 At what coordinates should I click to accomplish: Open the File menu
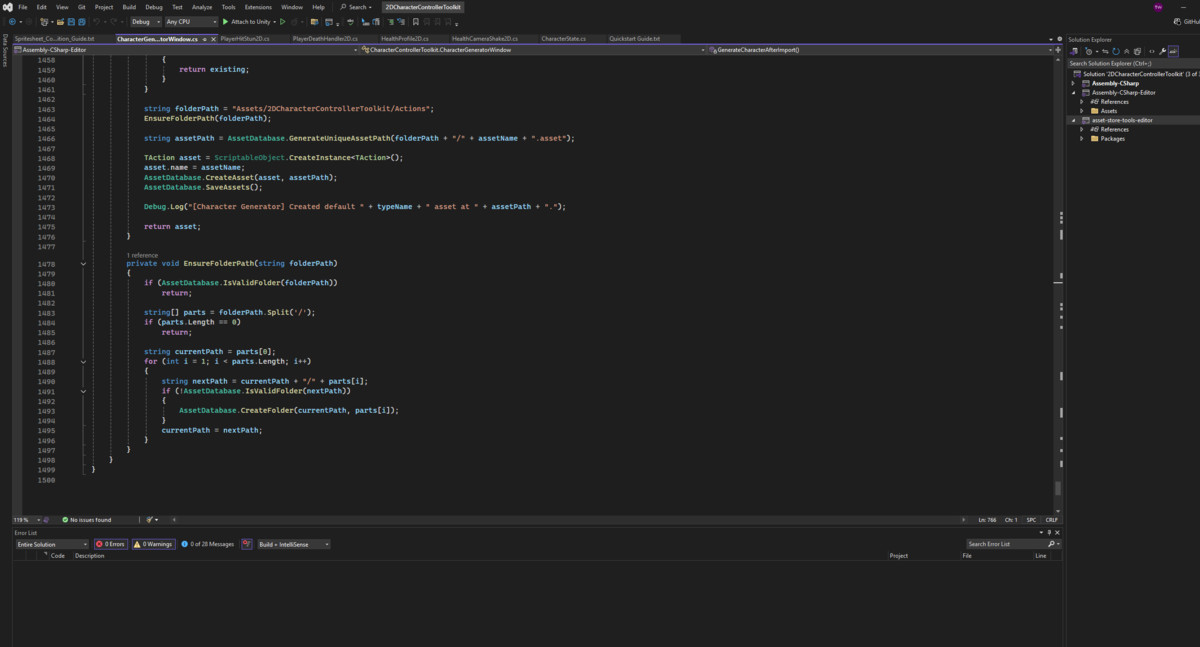pyautogui.click(x=23, y=7)
